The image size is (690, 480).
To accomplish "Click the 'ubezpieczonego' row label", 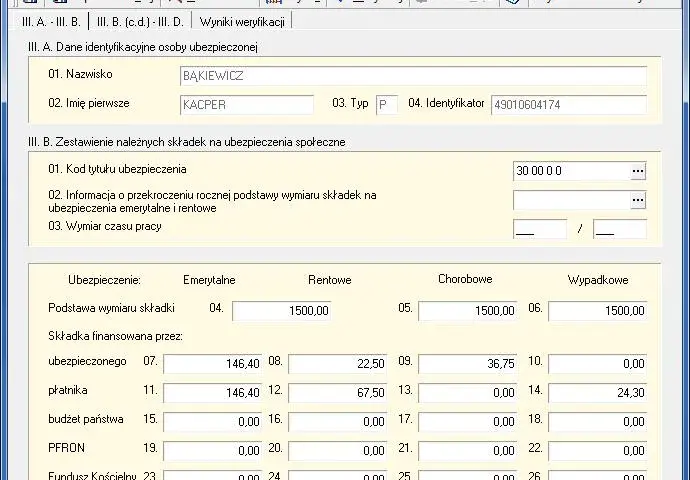I will (x=87, y=362).
